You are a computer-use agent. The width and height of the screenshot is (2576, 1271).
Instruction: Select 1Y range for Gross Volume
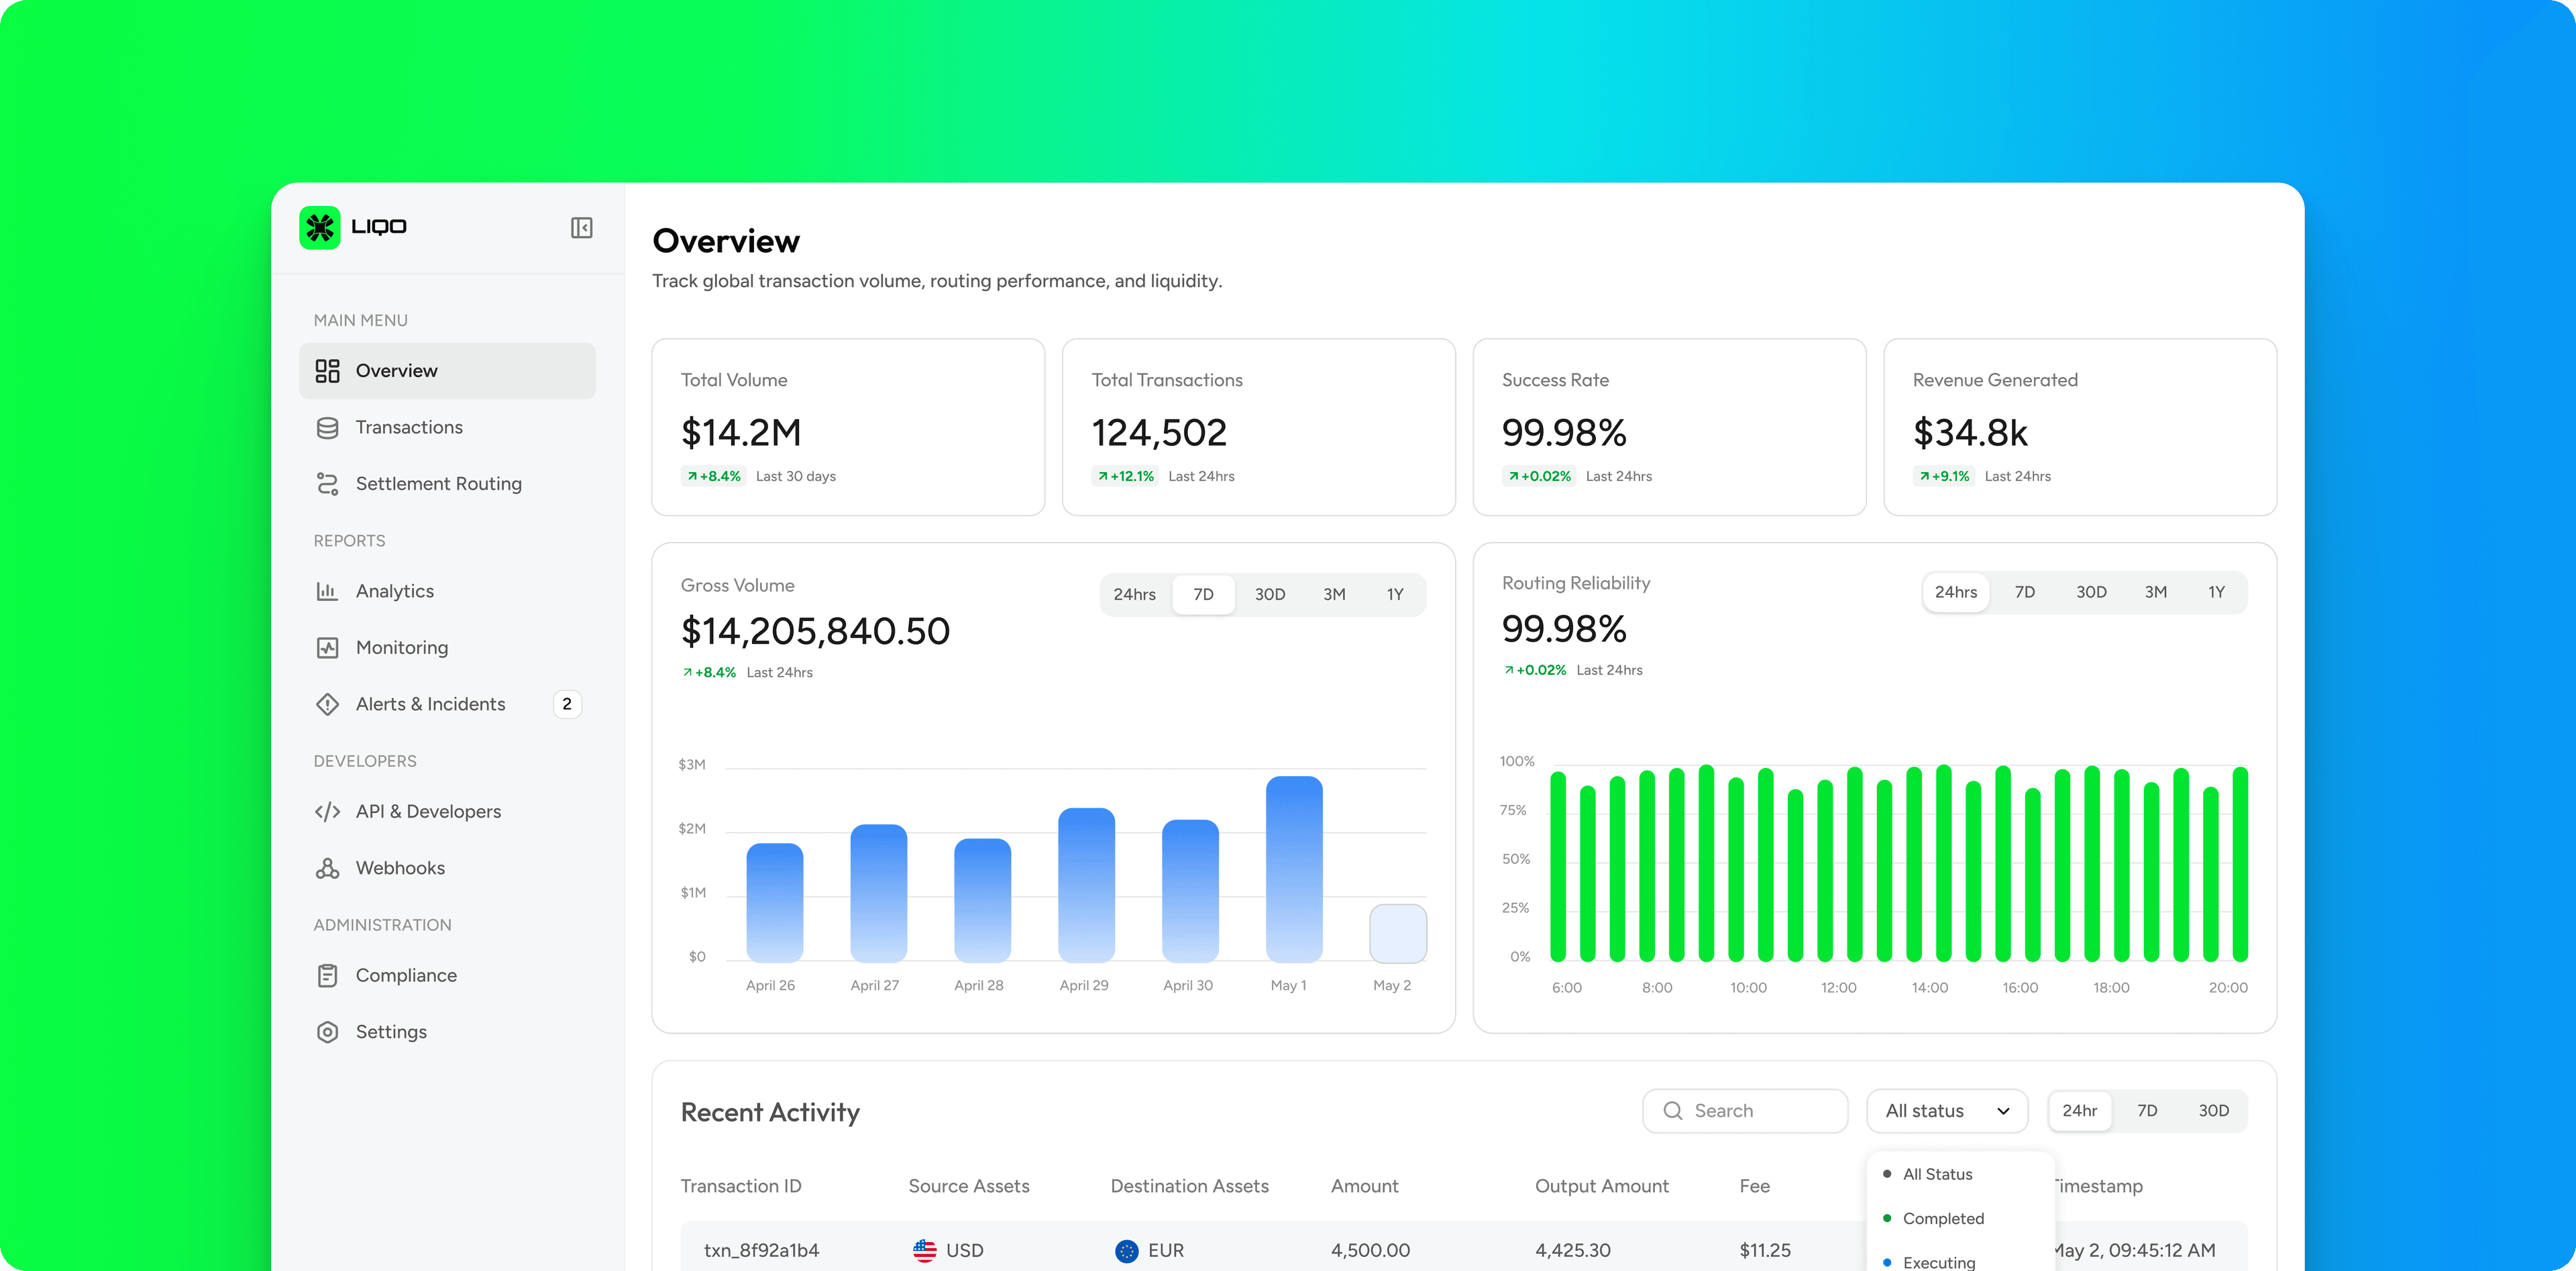pos(1395,595)
